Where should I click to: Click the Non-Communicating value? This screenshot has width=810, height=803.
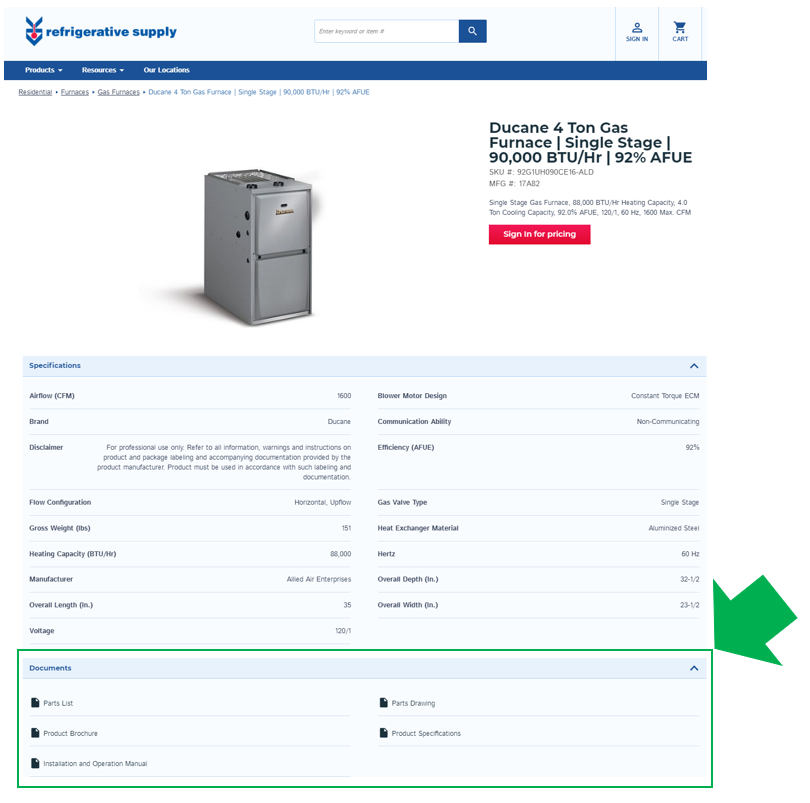pos(668,422)
